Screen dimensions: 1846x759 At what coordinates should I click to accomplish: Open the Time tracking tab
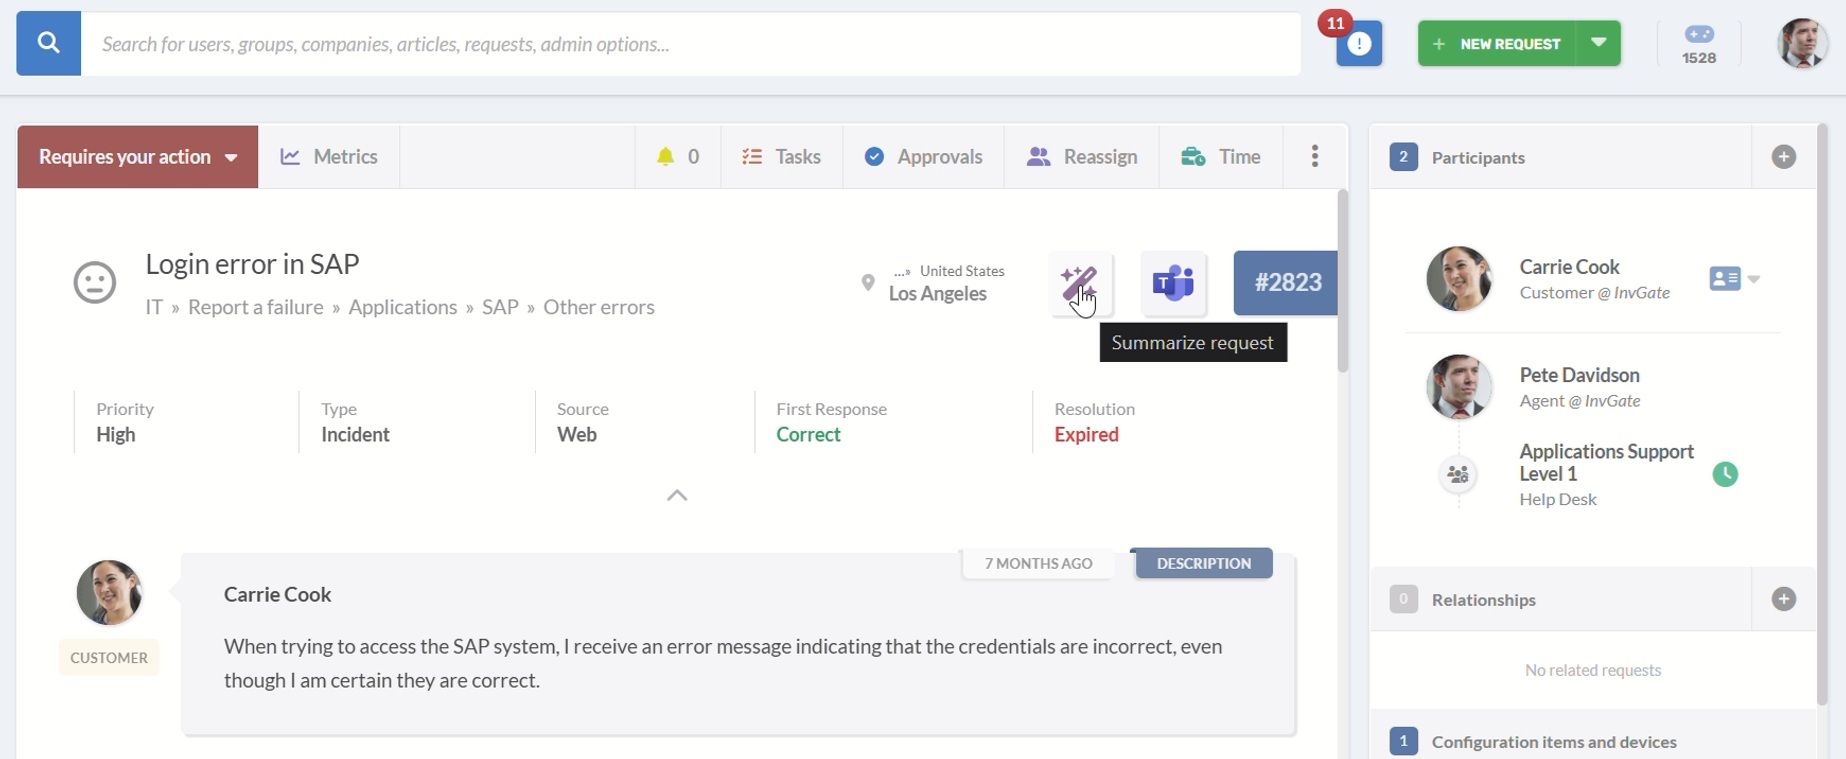pyautogui.click(x=1220, y=157)
